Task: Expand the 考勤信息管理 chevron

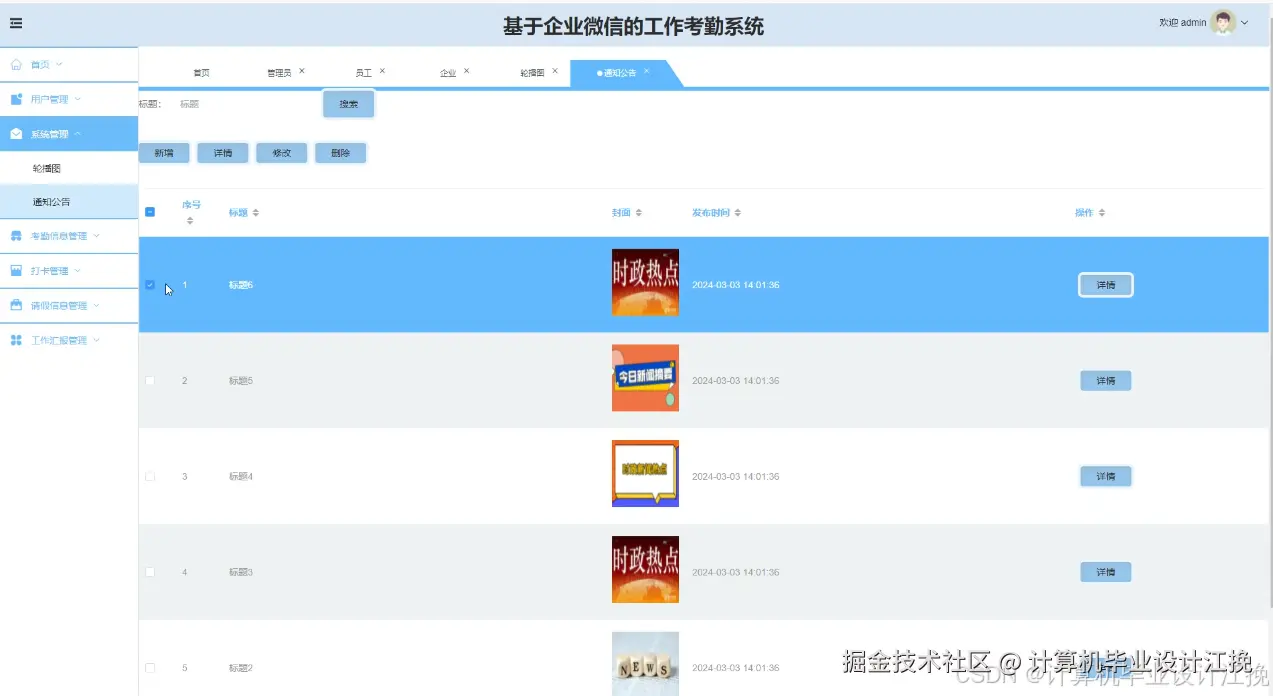Action: click(x=97, y=236)
